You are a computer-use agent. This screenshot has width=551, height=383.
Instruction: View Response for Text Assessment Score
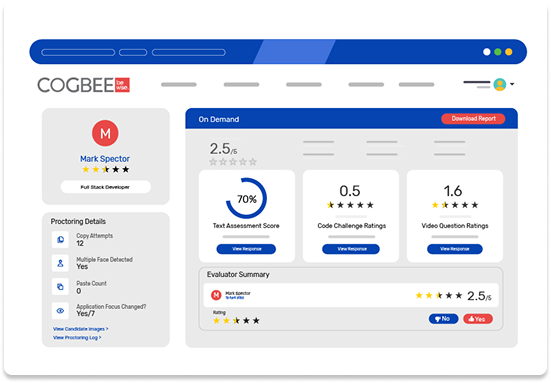[x=246, y=249]
